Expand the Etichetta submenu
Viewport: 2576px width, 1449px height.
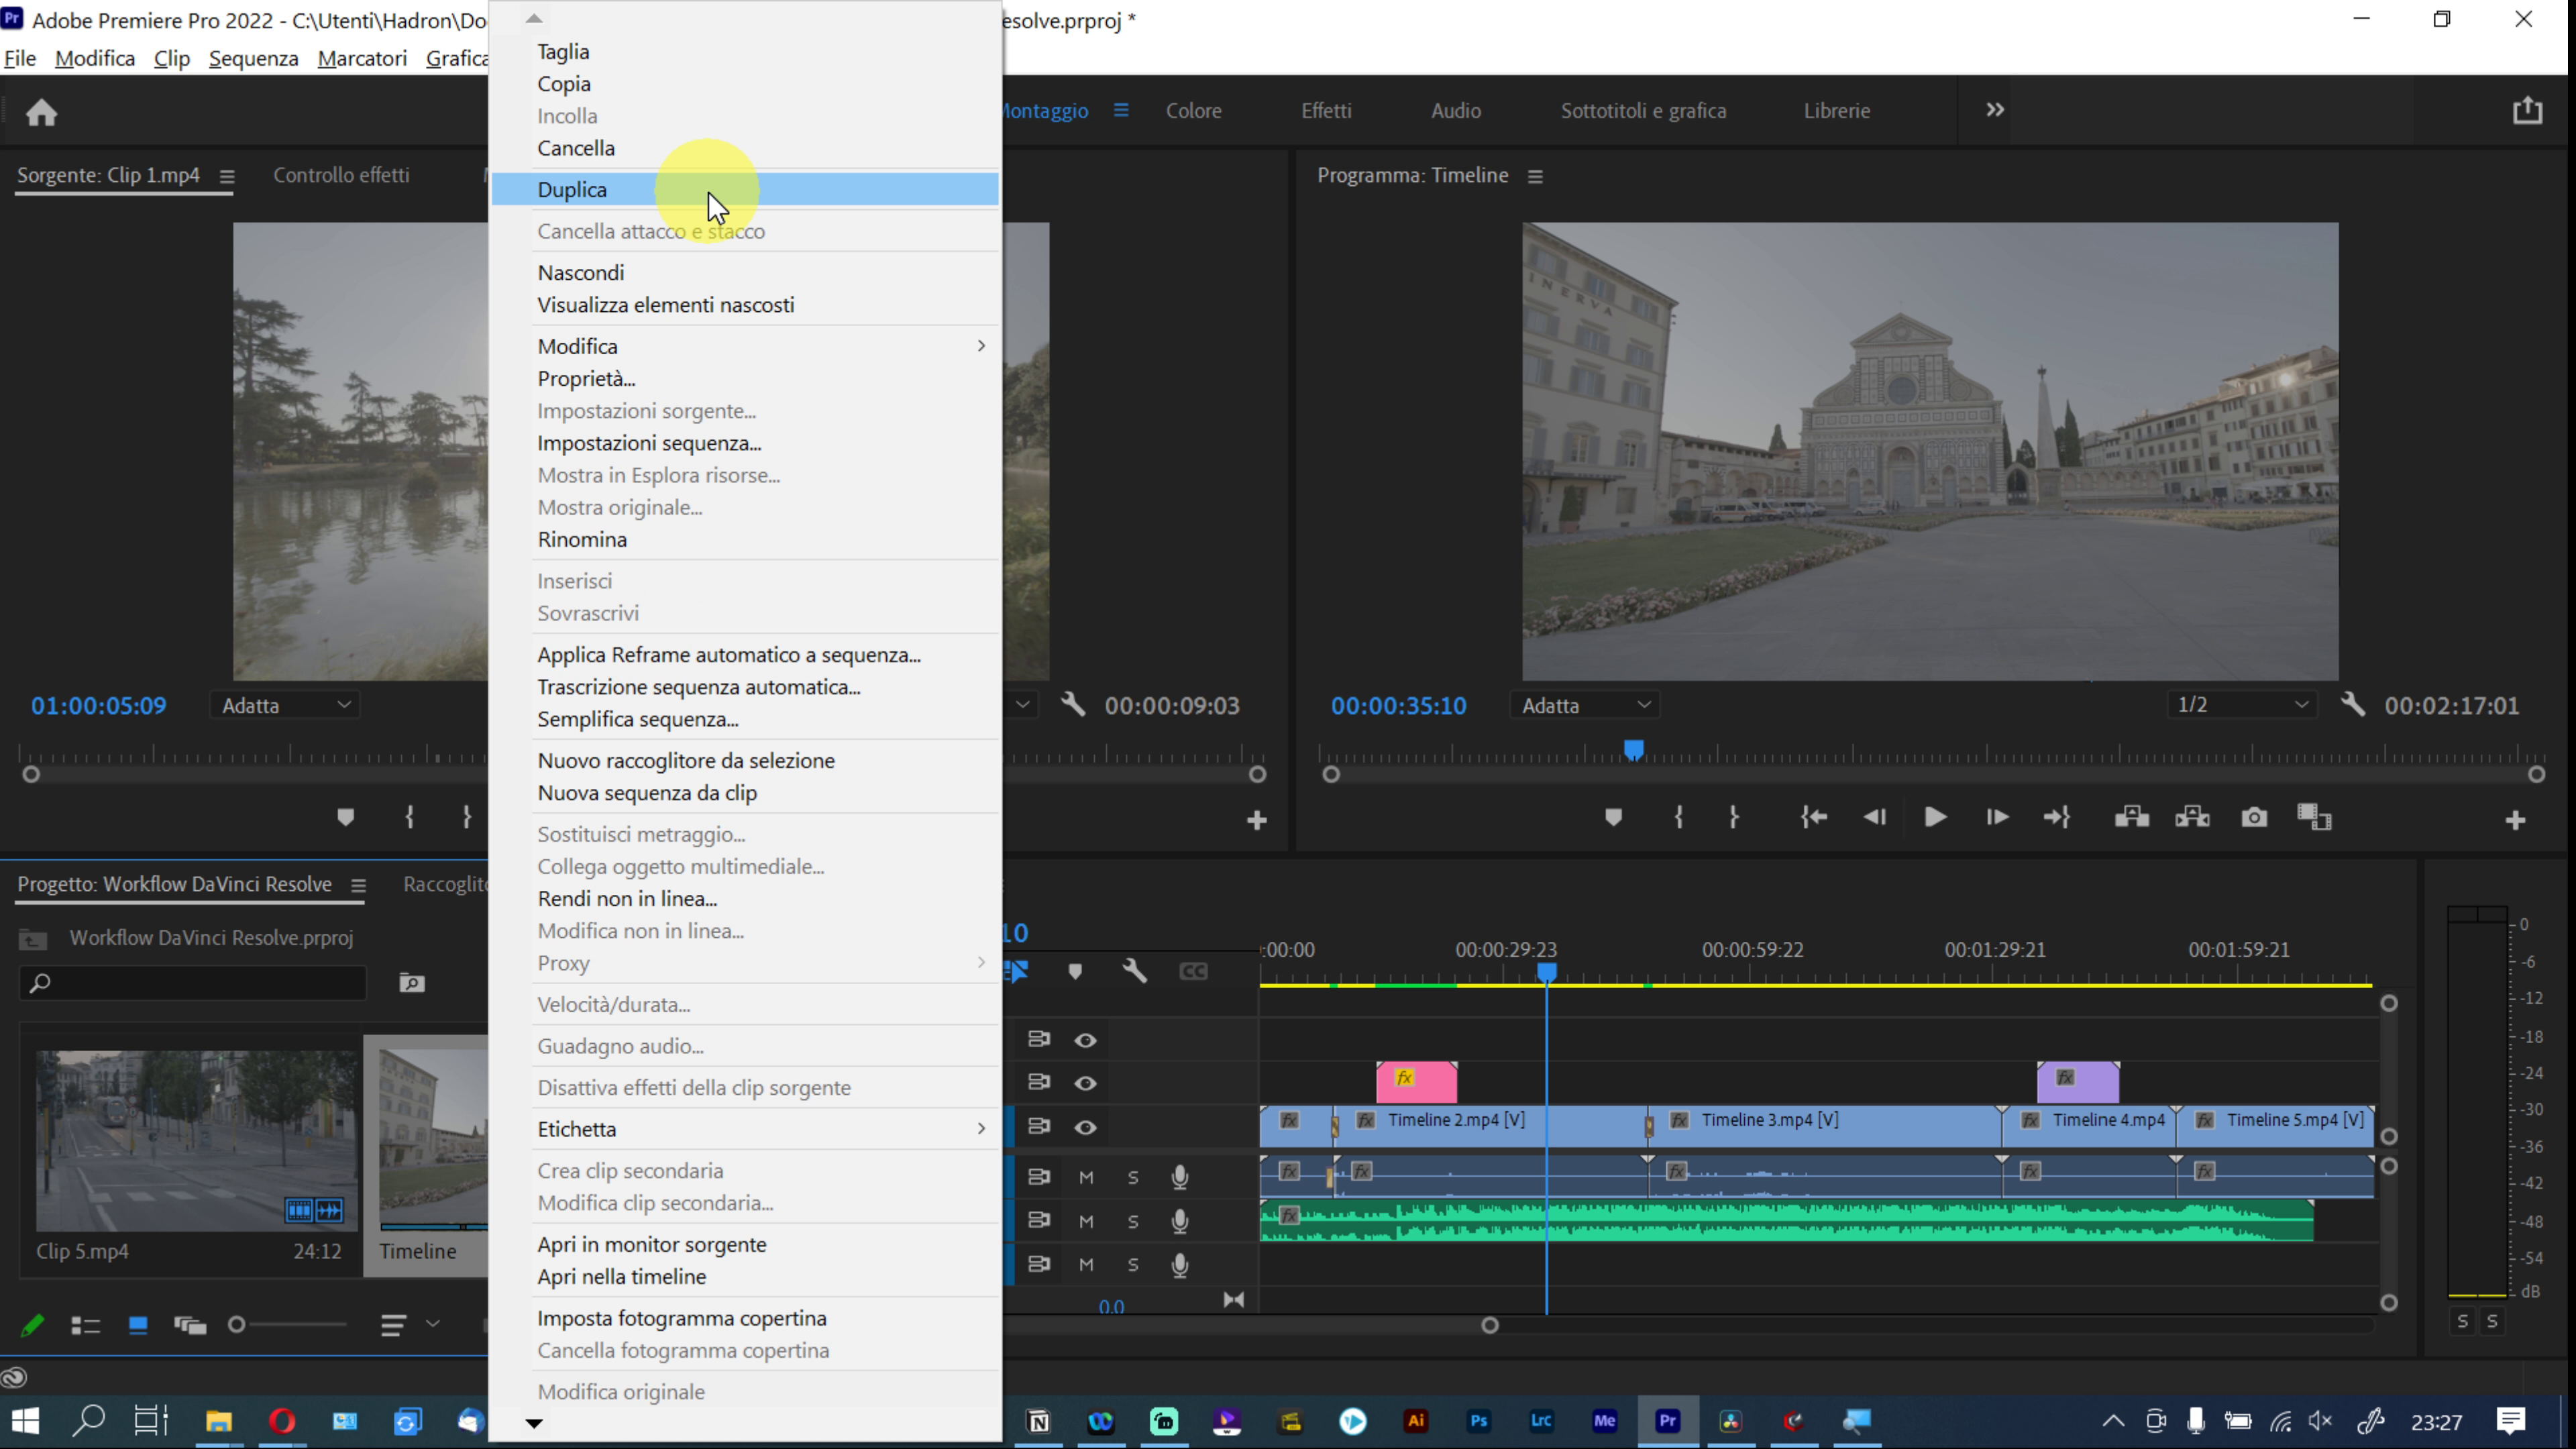click(x=745, y=1129)
